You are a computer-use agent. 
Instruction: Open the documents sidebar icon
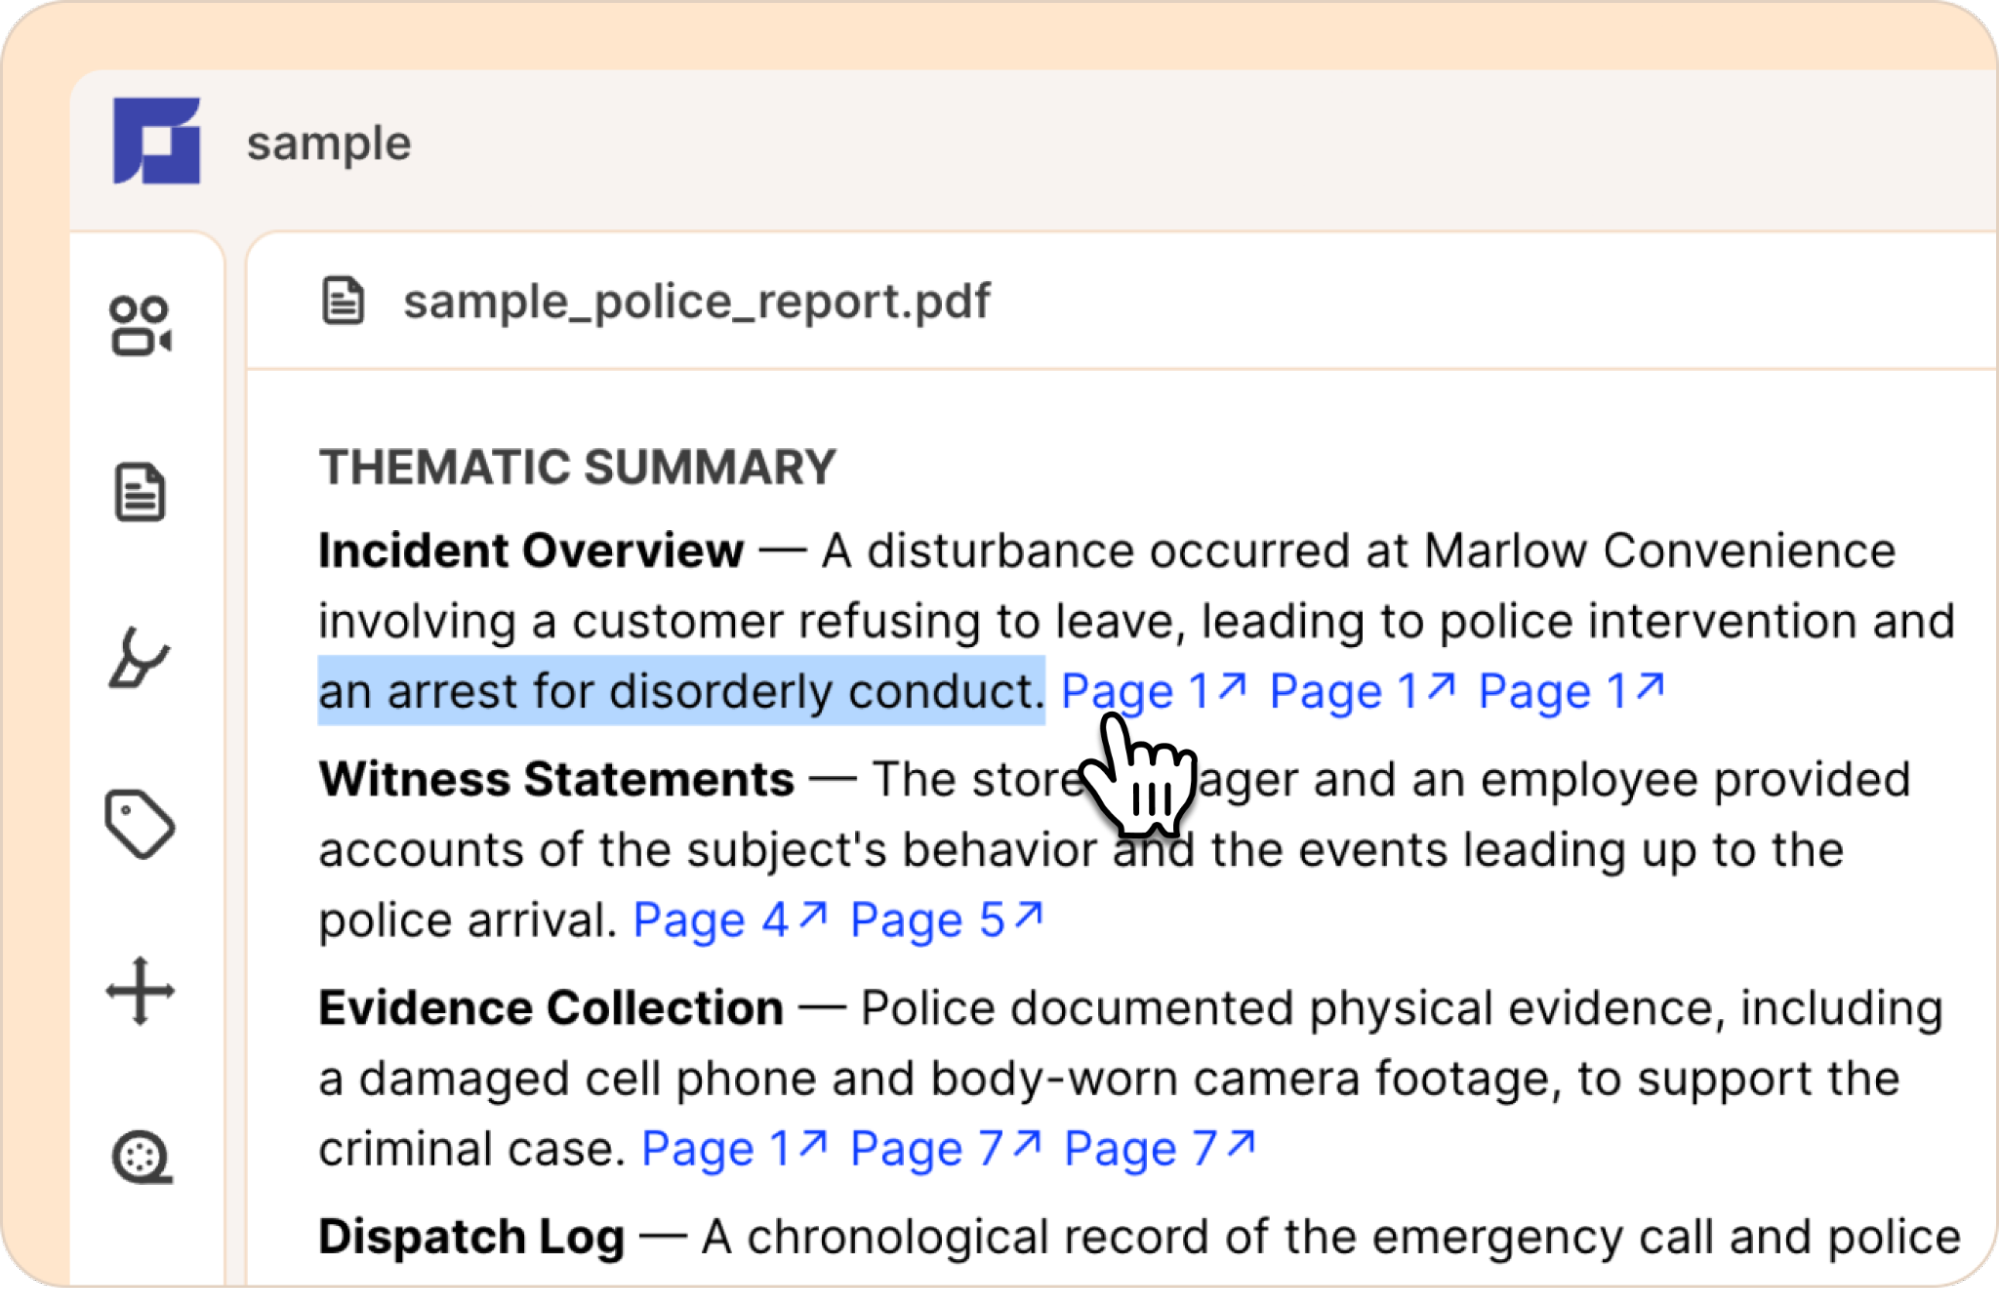tap(140, 492)
